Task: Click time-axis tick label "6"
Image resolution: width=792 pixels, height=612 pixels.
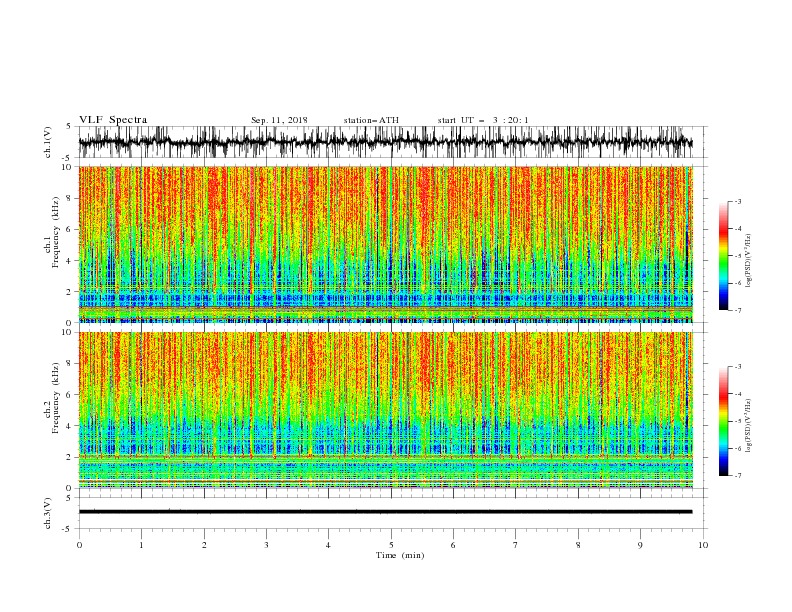Action: [x=453, y=545]
